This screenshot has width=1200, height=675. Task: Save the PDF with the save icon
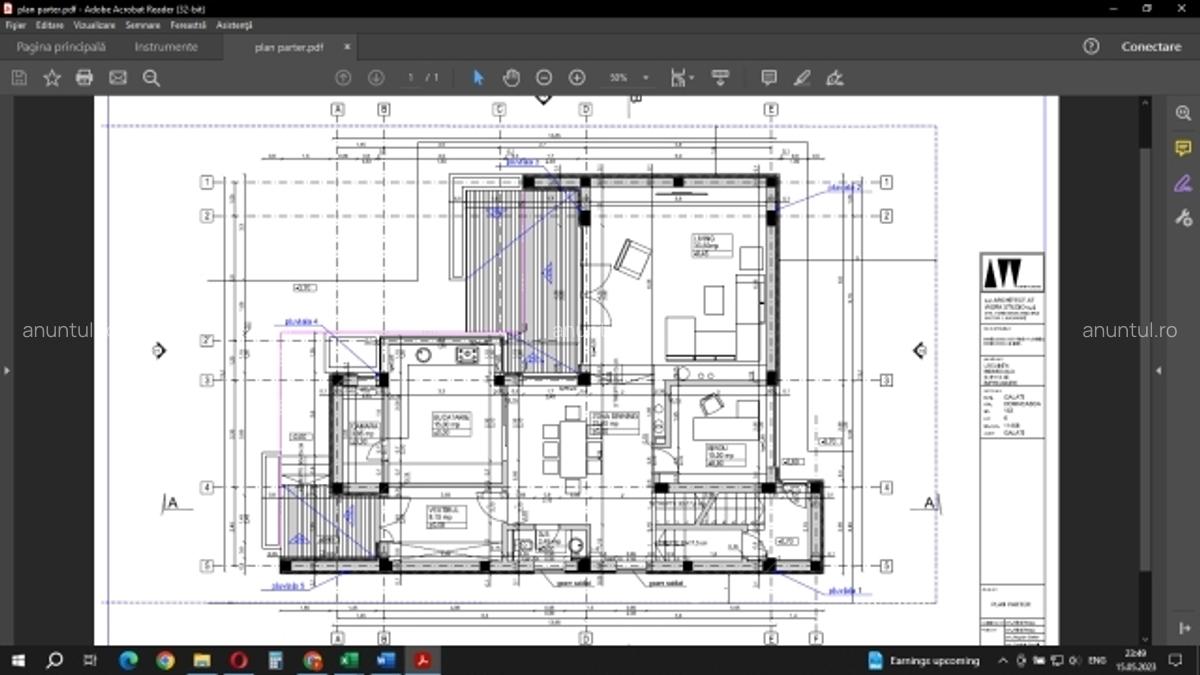click(18, 77)
